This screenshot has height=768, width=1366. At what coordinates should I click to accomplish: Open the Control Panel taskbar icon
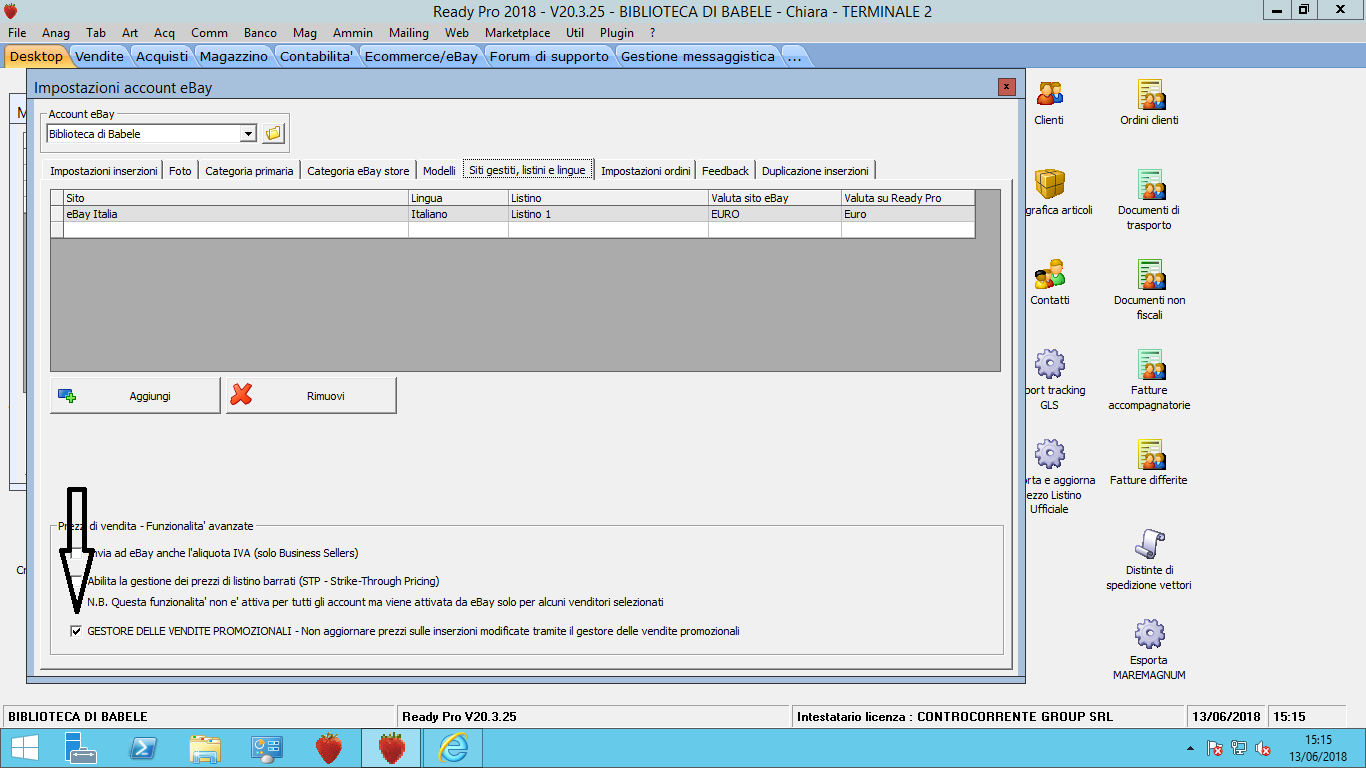[267, 748]
